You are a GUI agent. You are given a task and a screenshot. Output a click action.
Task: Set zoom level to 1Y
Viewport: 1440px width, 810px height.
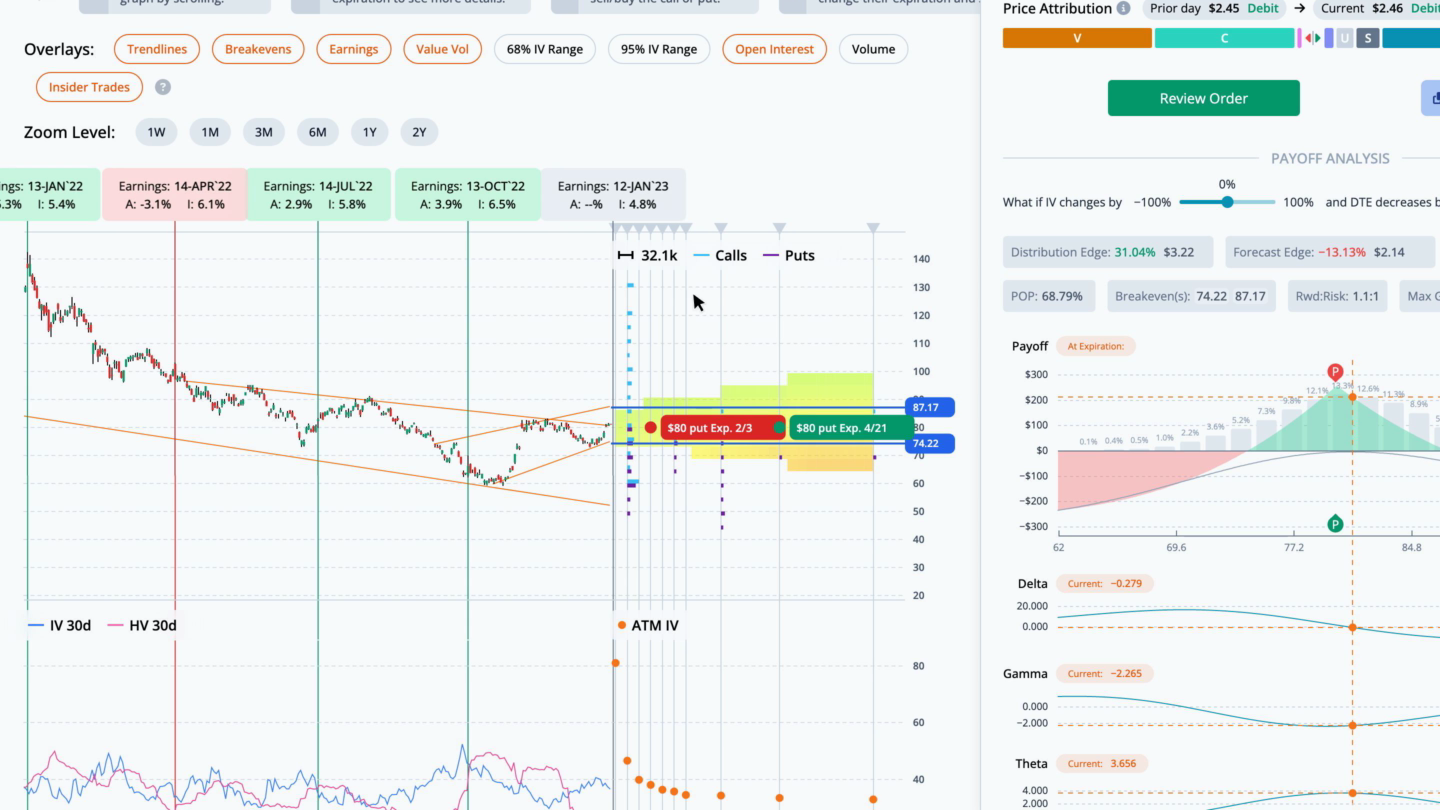(369, 132)
